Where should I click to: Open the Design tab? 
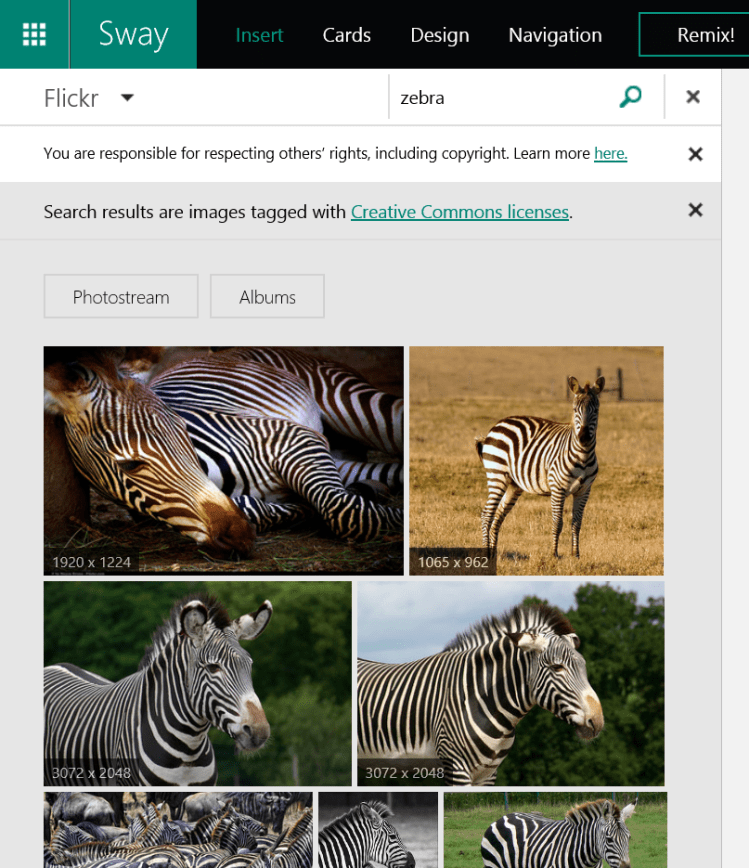[x=440, y=35]
